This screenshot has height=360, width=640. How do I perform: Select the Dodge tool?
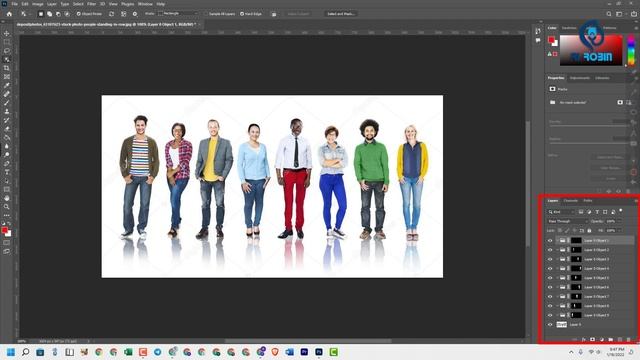tap(7, 155)
